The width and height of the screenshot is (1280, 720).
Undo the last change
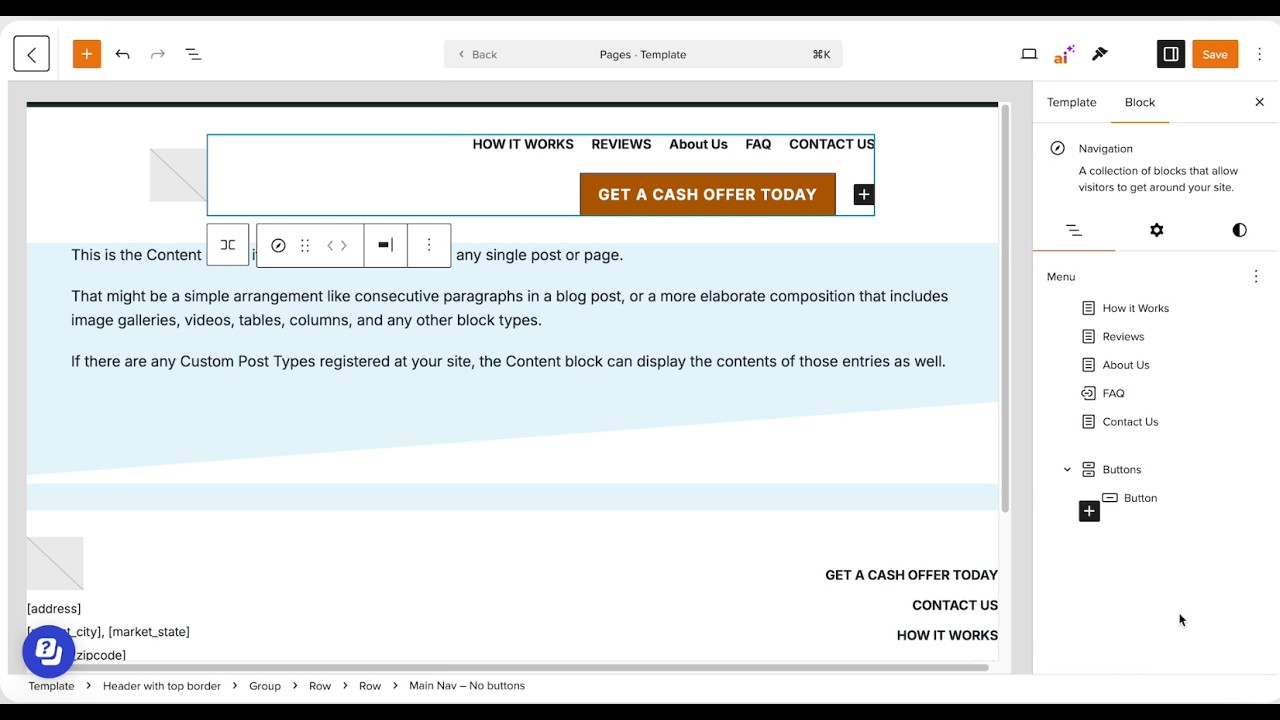122,54
